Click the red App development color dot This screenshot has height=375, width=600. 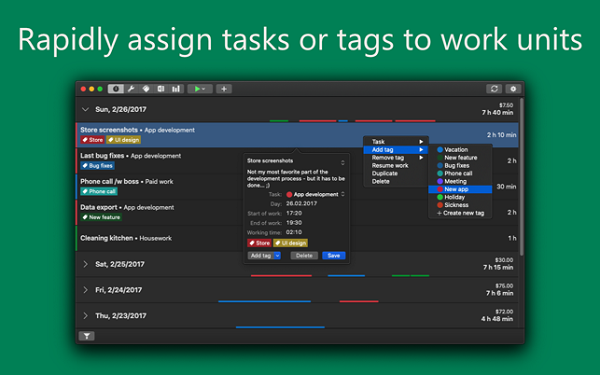pos(289,194)
